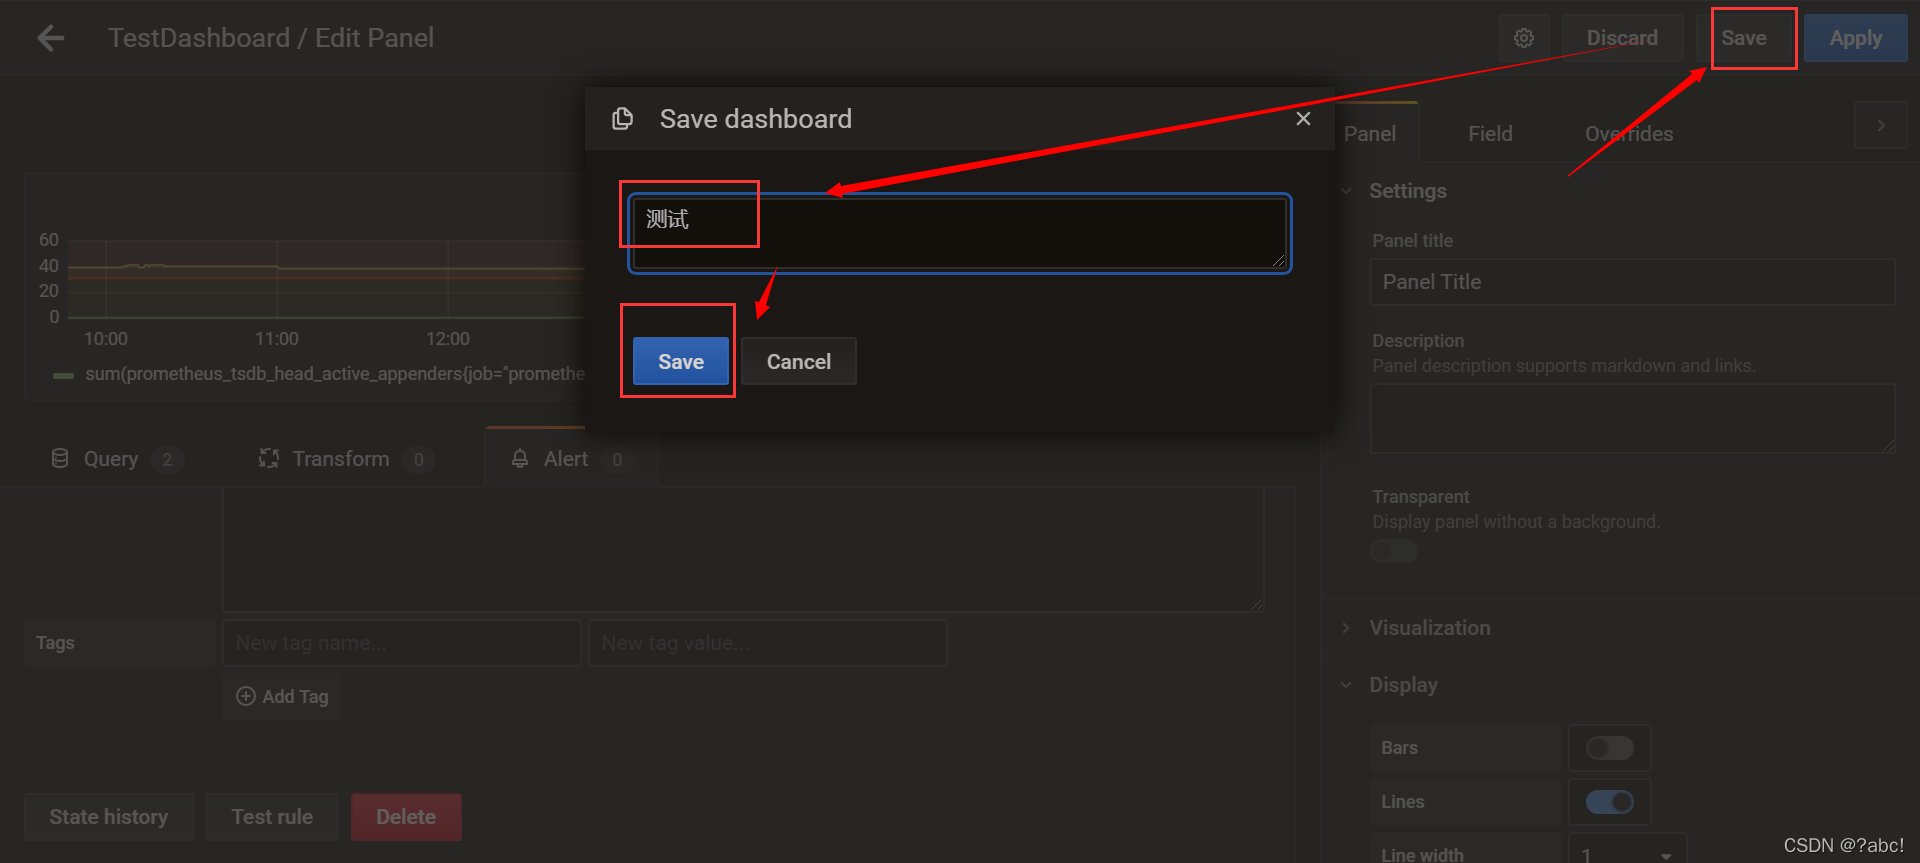Image resolution: width=1920 pixels, height=863 pixels.
Task: Click the alert message text area
Action: click(x=743, y=549)
